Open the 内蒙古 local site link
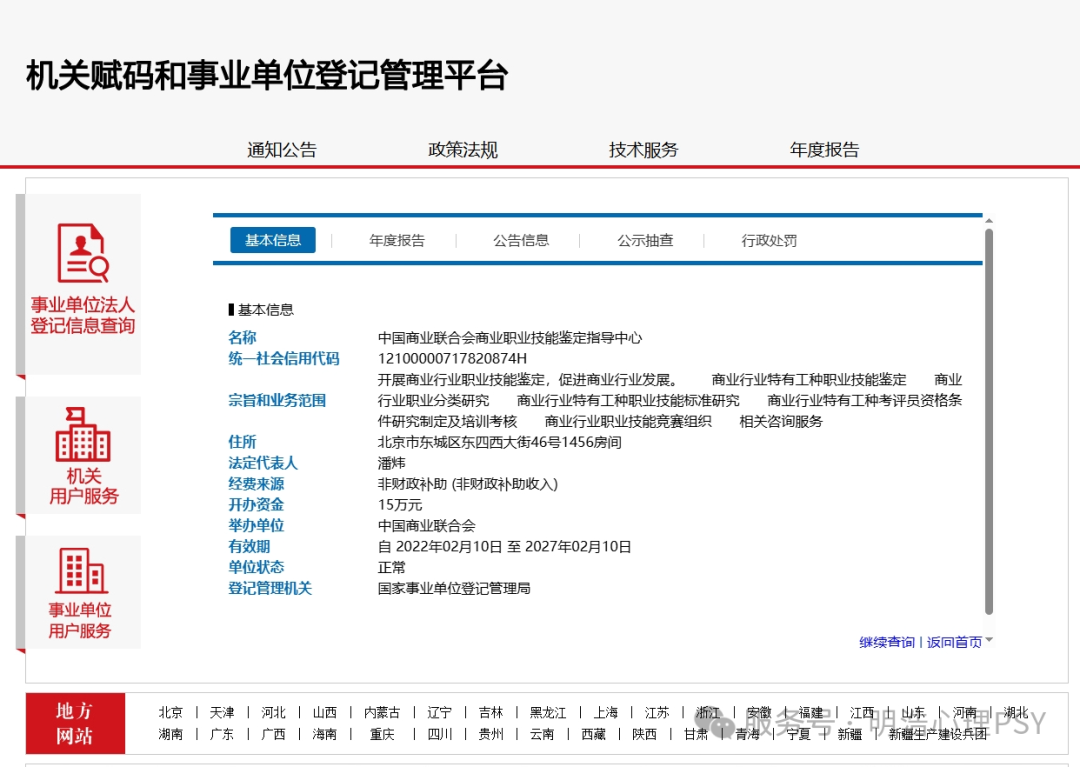The width and height of the screenshot is (1080, 767). click(x=382, y=713)
